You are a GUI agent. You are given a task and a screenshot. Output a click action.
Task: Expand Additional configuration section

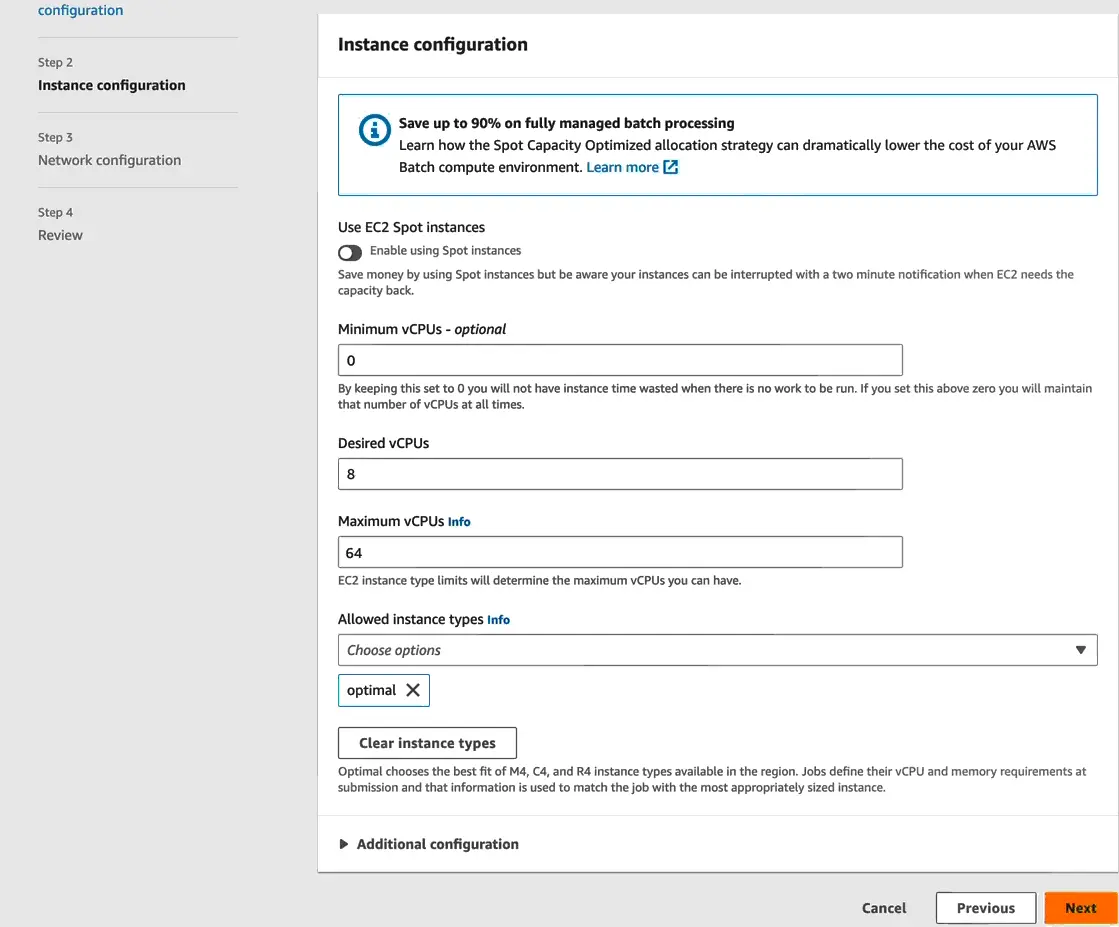(429, 844)
